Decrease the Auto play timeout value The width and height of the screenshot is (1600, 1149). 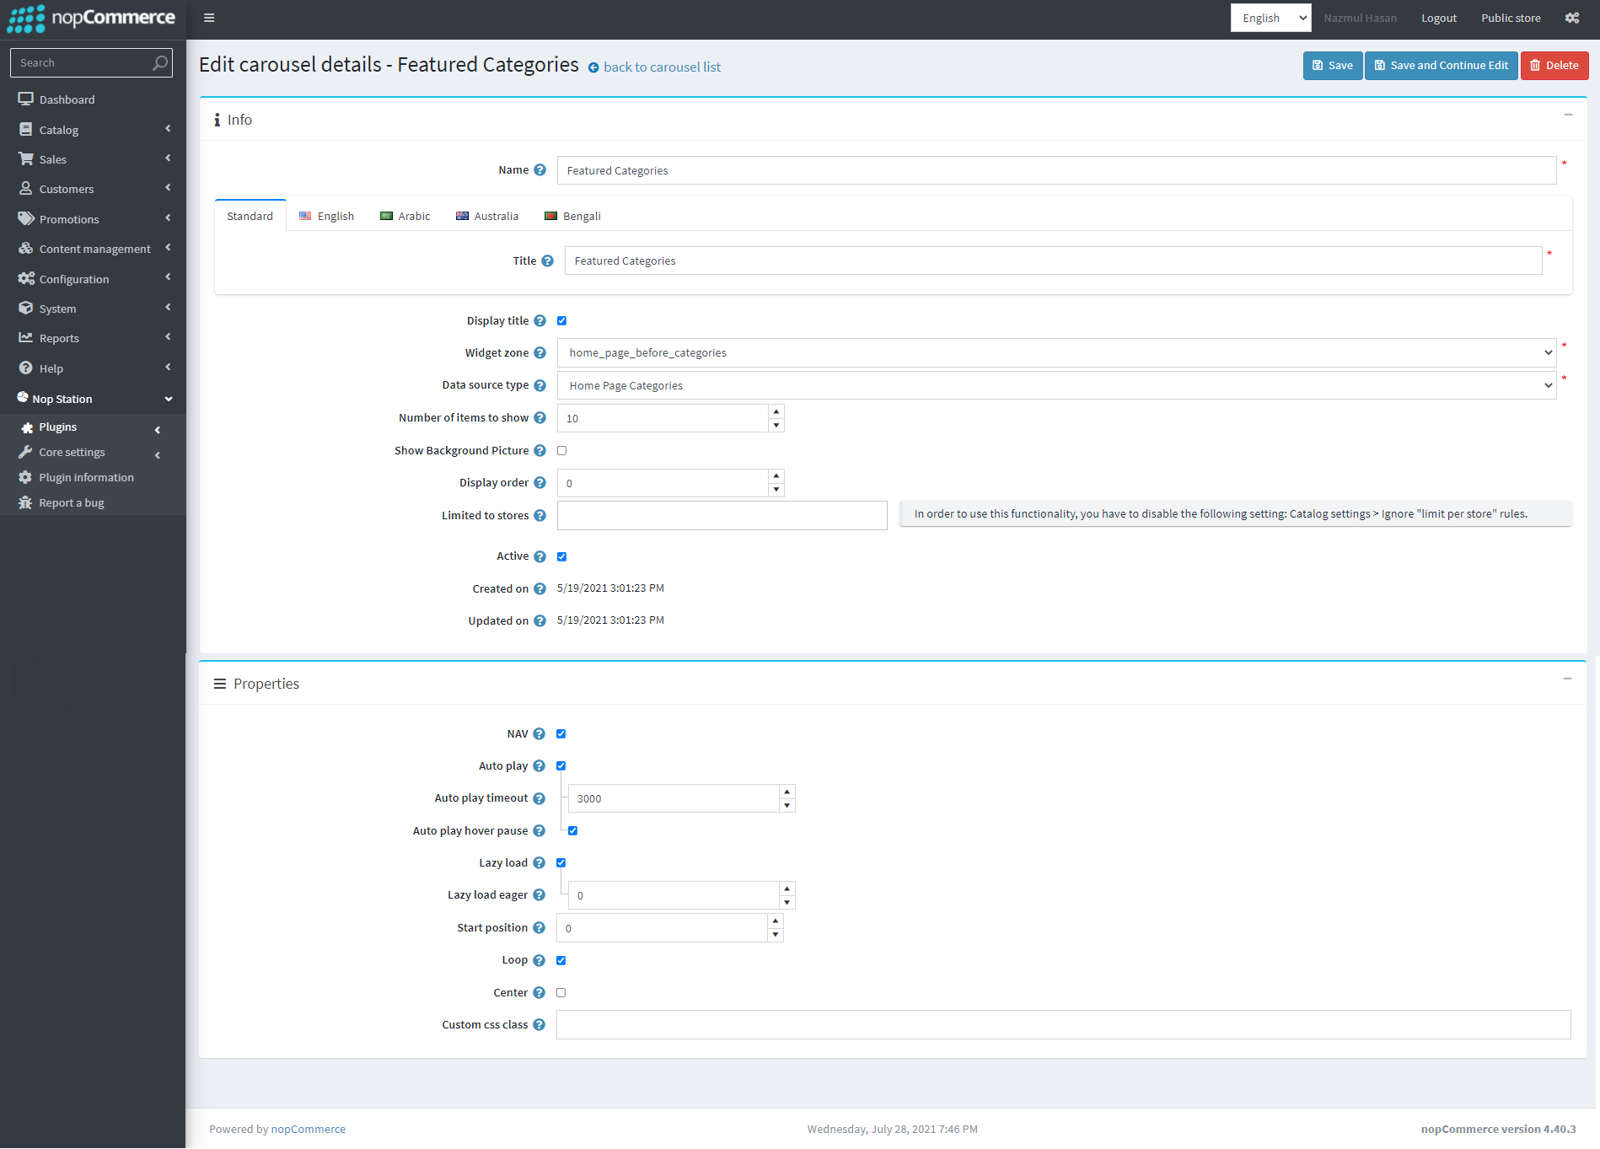(x=787, y=806)
